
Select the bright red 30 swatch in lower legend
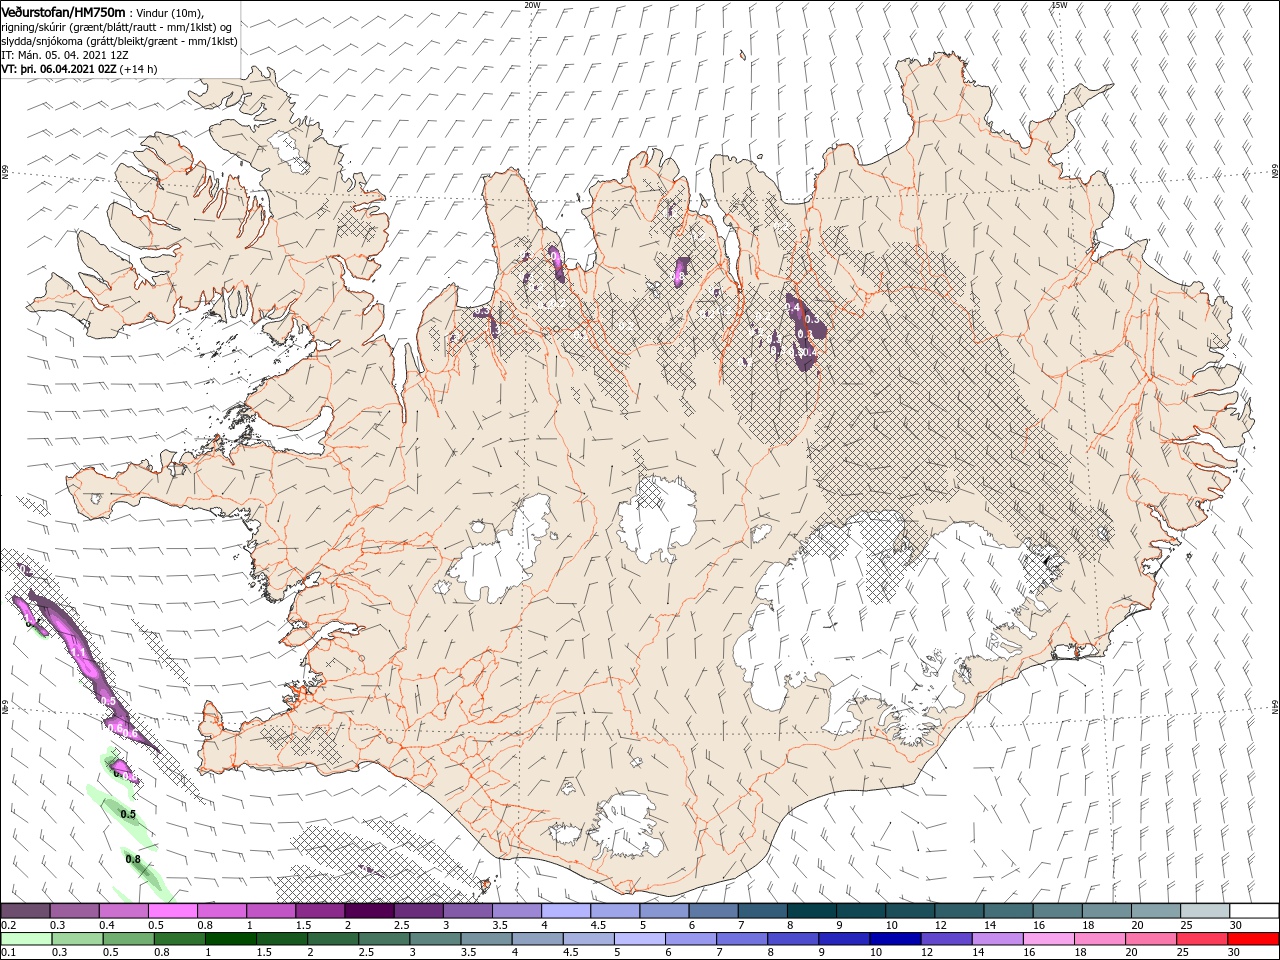point(1253,939)
